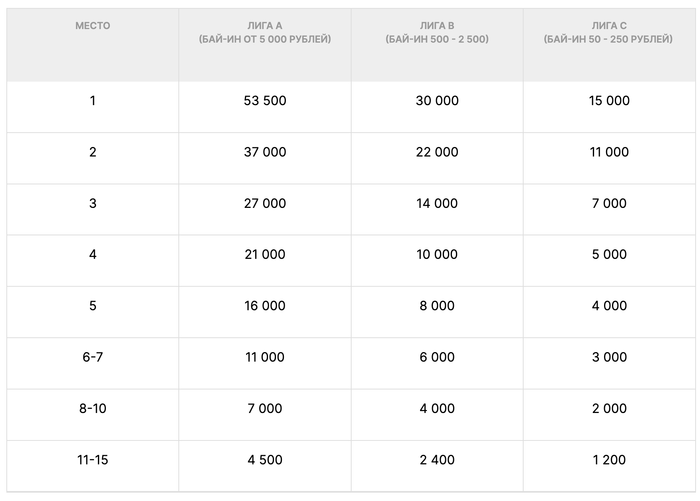Select the ЛИГА A column header
This screenshot has width=700, height=501.
[x=265, y=45]
